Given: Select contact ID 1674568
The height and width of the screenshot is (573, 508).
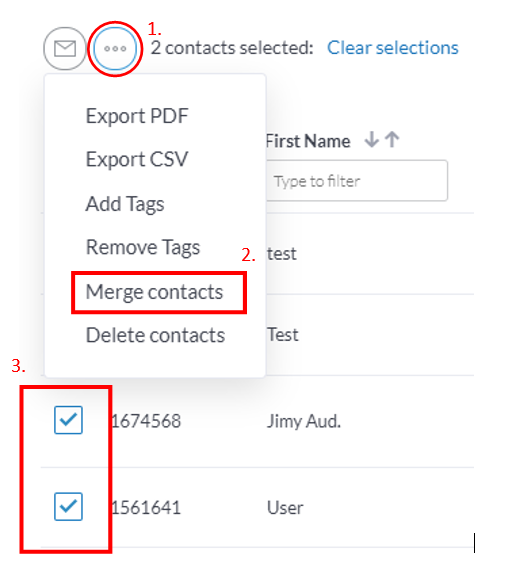Looking at the screenshot, I should coord(146,421).
